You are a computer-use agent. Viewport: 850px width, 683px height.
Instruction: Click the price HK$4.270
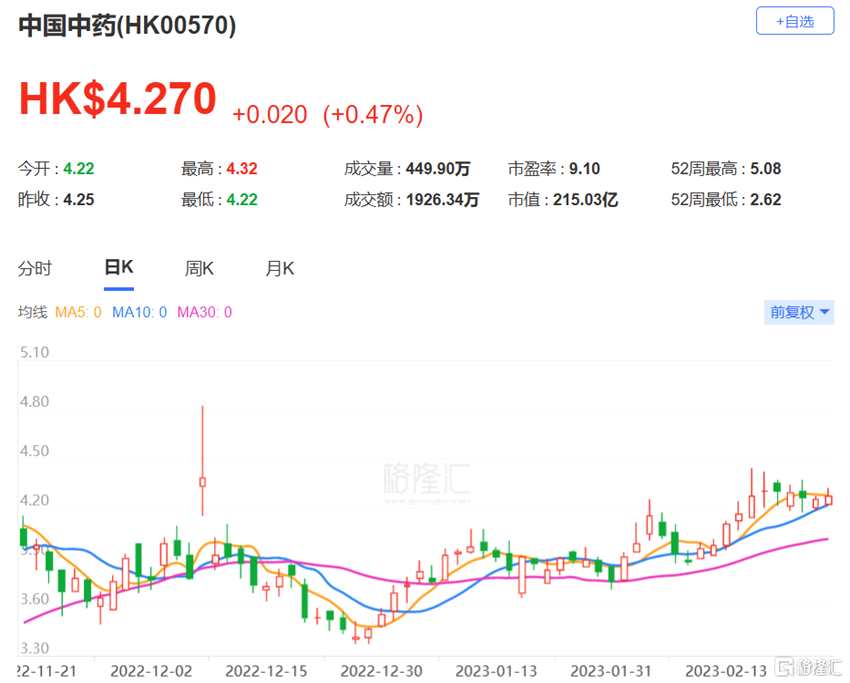[118, 99]
